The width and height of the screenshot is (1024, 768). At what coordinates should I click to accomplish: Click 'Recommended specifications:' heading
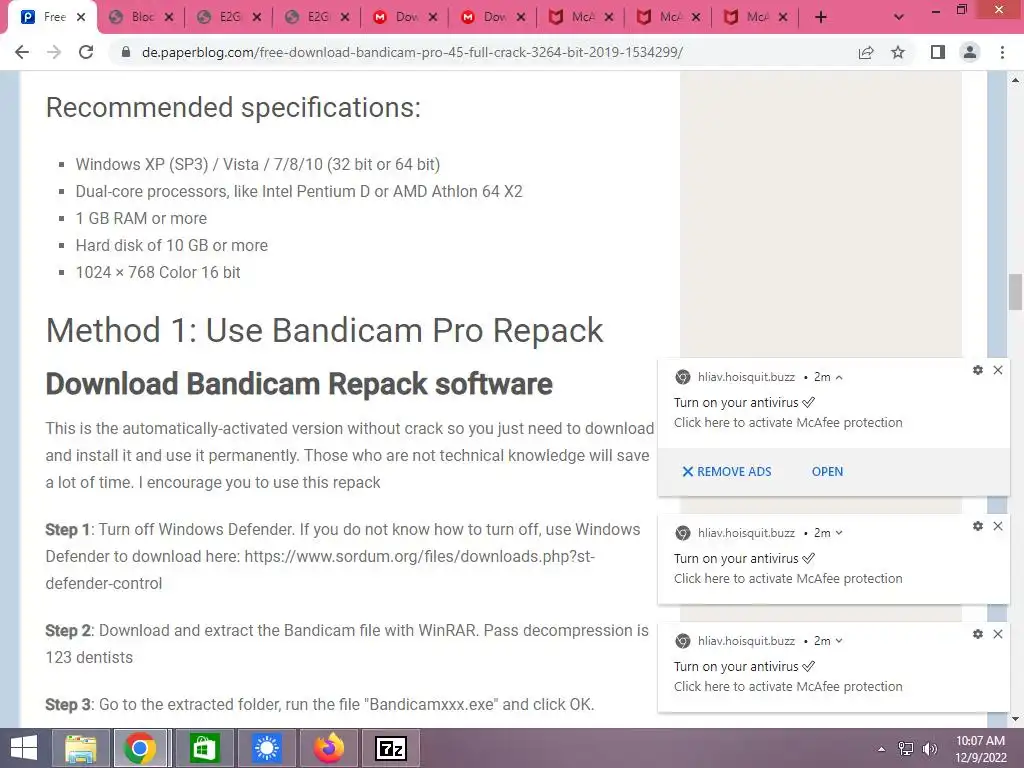pyautogui.click(x=233, y=108)
